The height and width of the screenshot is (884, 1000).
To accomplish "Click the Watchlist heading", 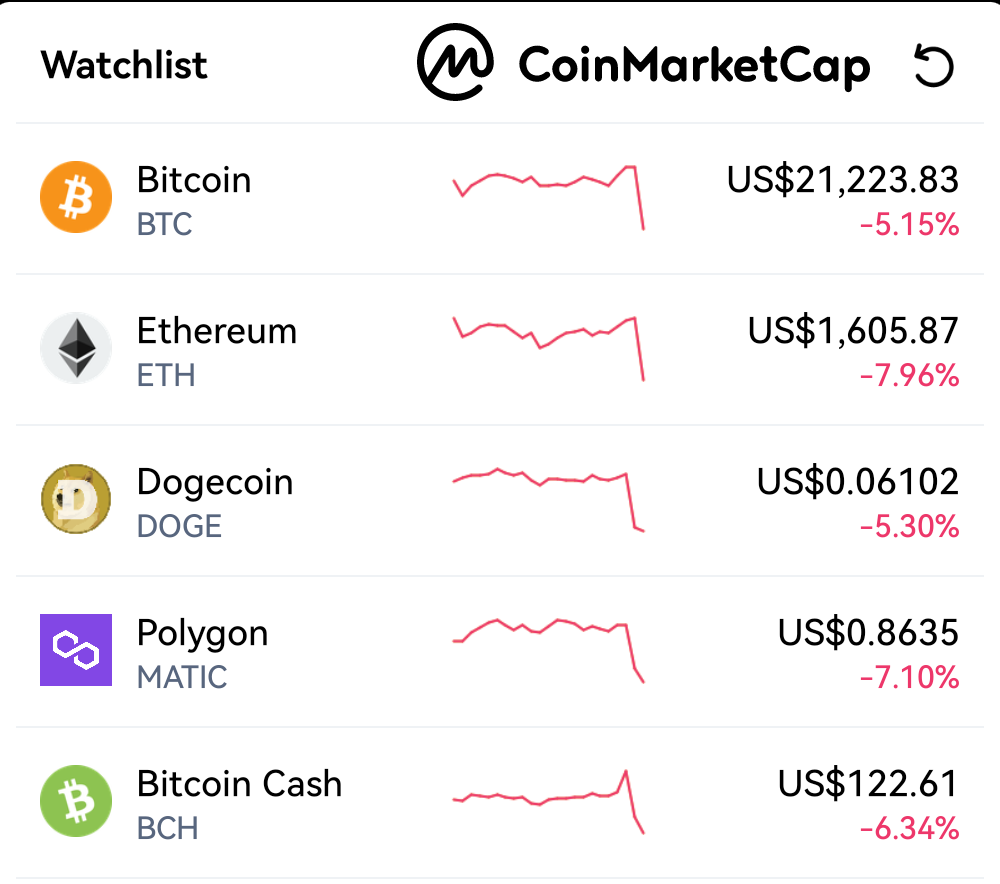I will pos(124,65).
